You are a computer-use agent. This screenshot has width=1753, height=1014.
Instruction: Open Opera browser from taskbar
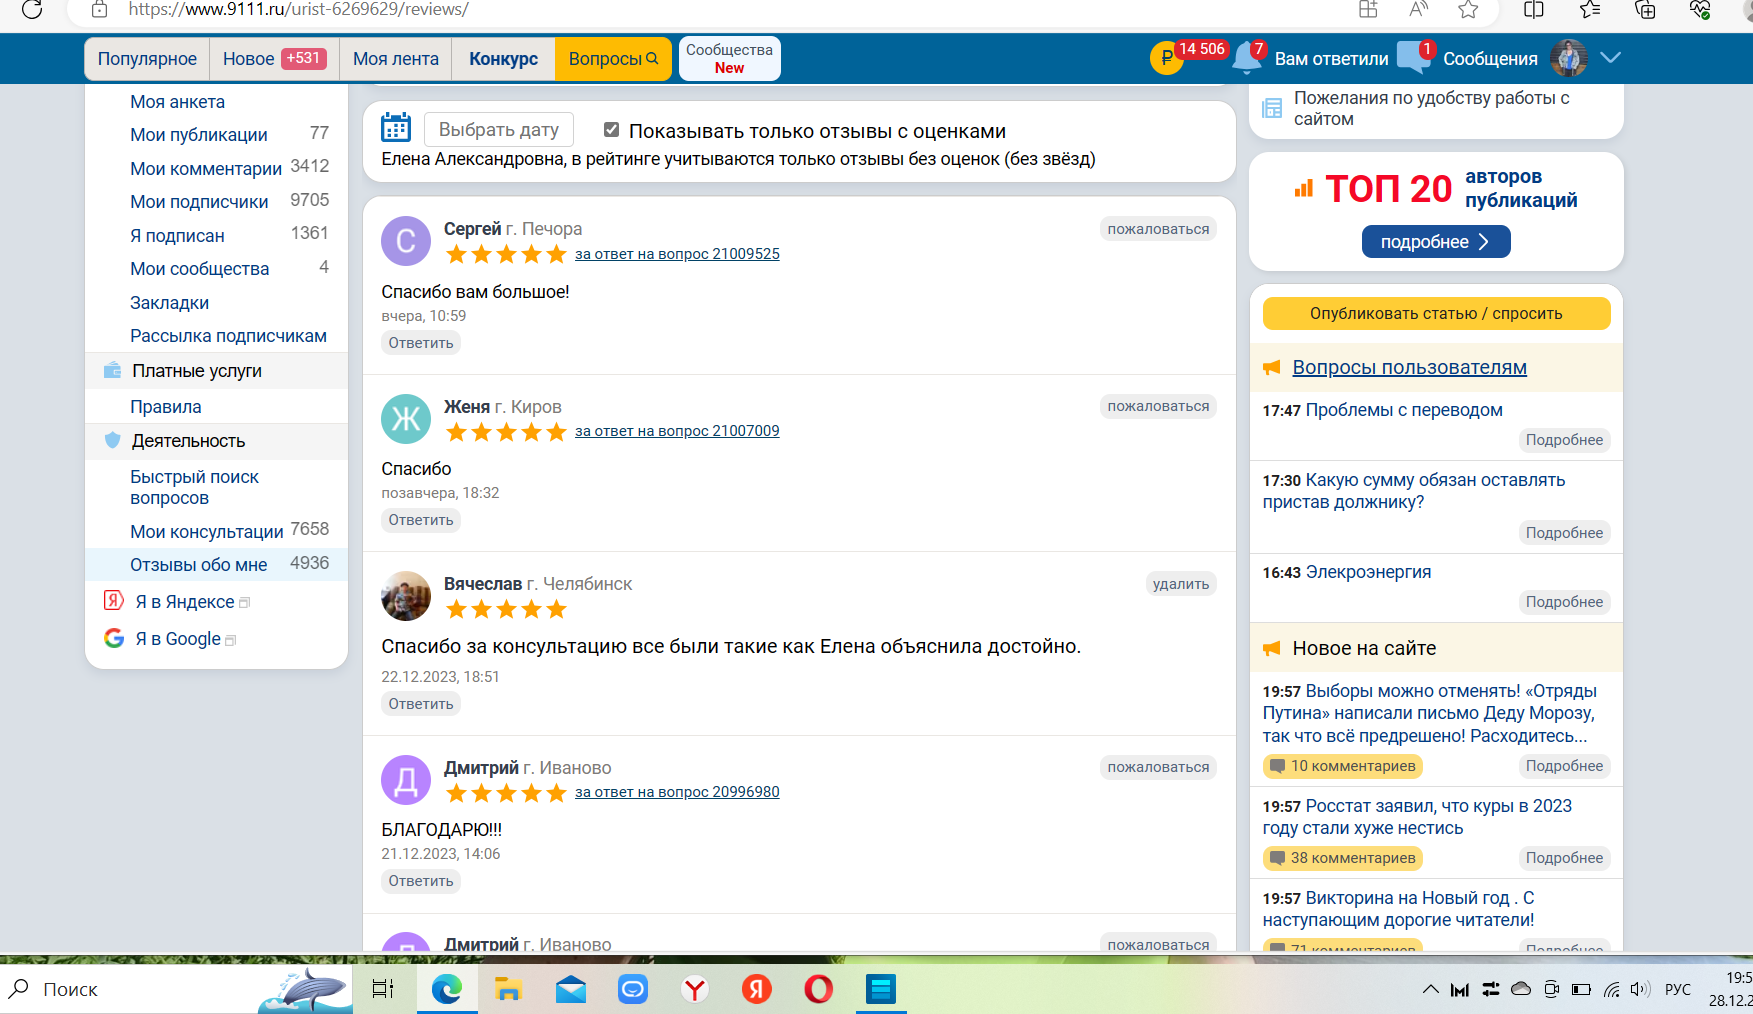coord(818,989)
